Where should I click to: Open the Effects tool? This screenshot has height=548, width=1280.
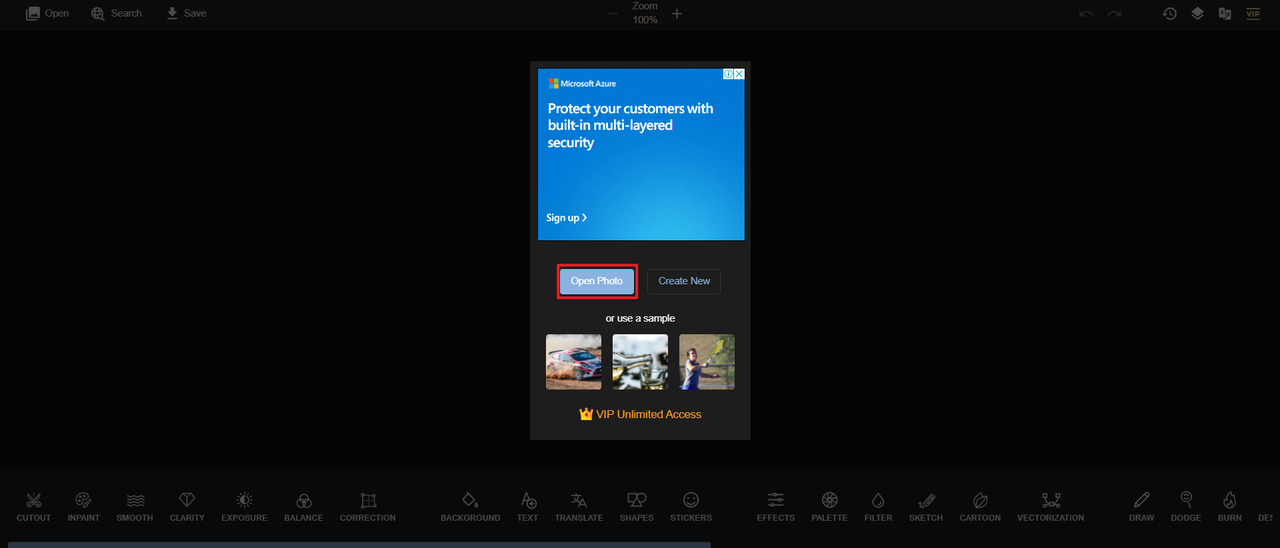(776, 507)
